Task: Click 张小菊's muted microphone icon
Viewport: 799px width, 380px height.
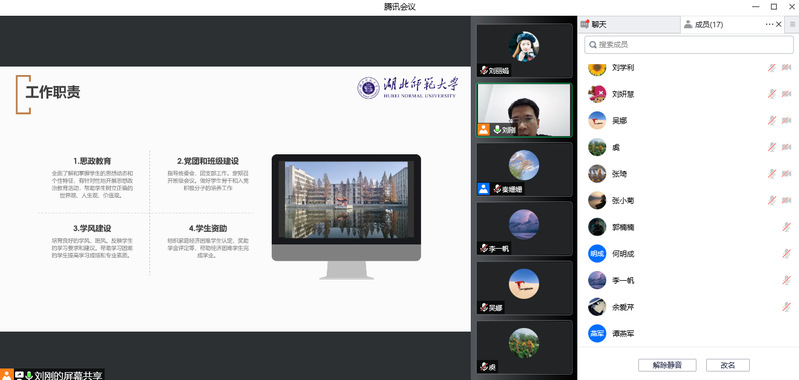Action: [772, 201]
